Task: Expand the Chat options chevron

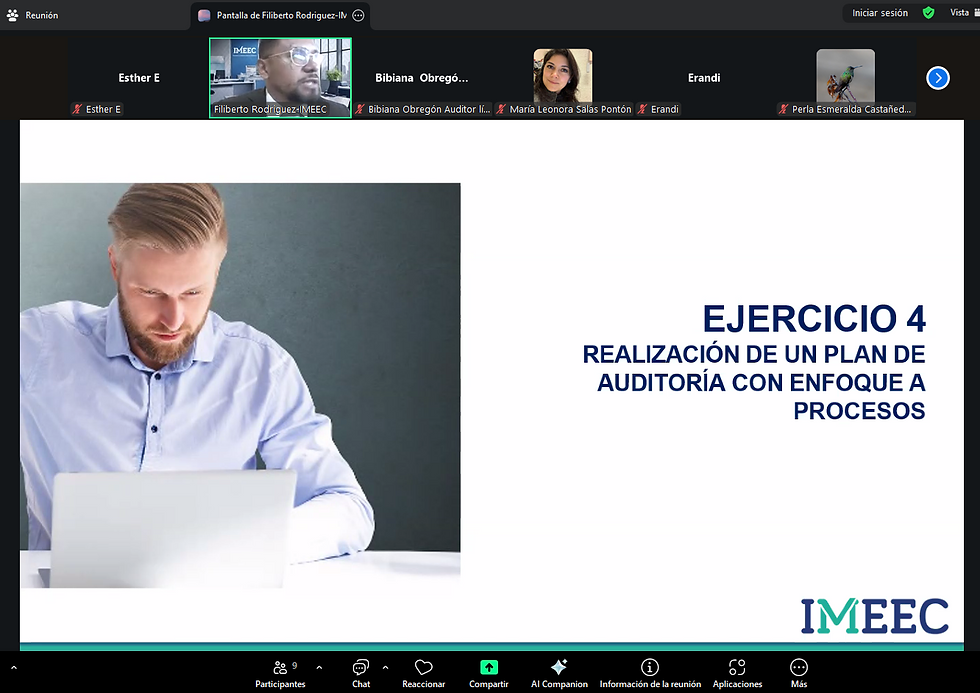Action: coord(386,667)
